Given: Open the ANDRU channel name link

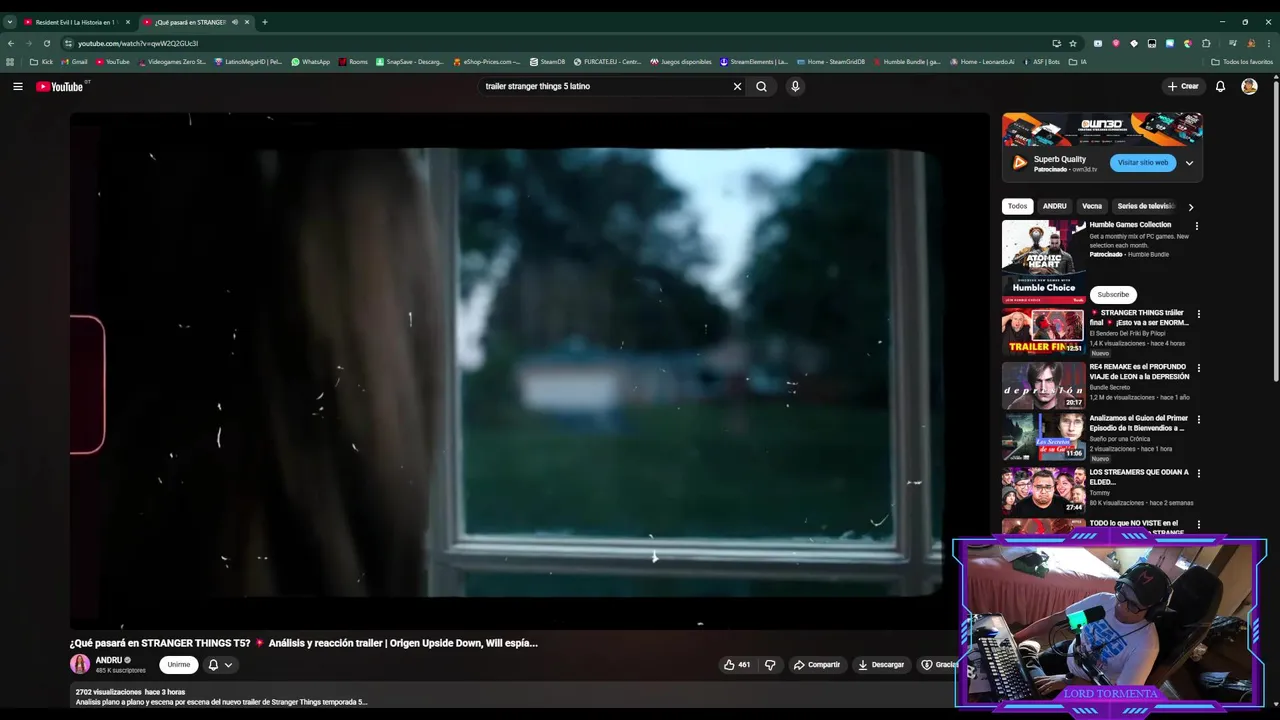Looking at the screenshot, I should (x=108, y=660).
